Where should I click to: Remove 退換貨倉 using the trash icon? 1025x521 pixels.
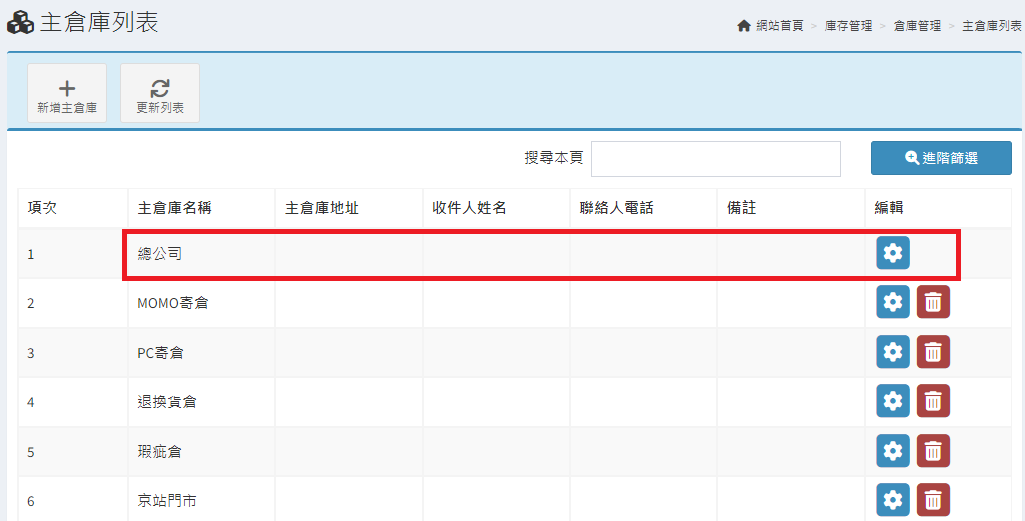coord(933,401)
